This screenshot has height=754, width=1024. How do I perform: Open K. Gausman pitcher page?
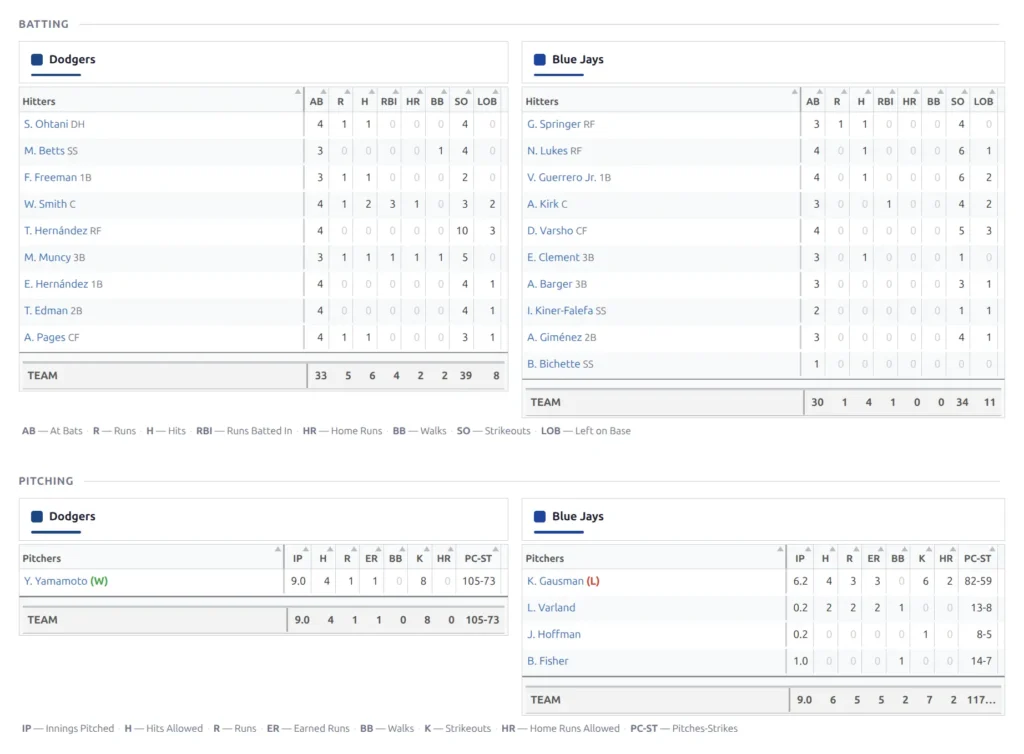[555, 581]
